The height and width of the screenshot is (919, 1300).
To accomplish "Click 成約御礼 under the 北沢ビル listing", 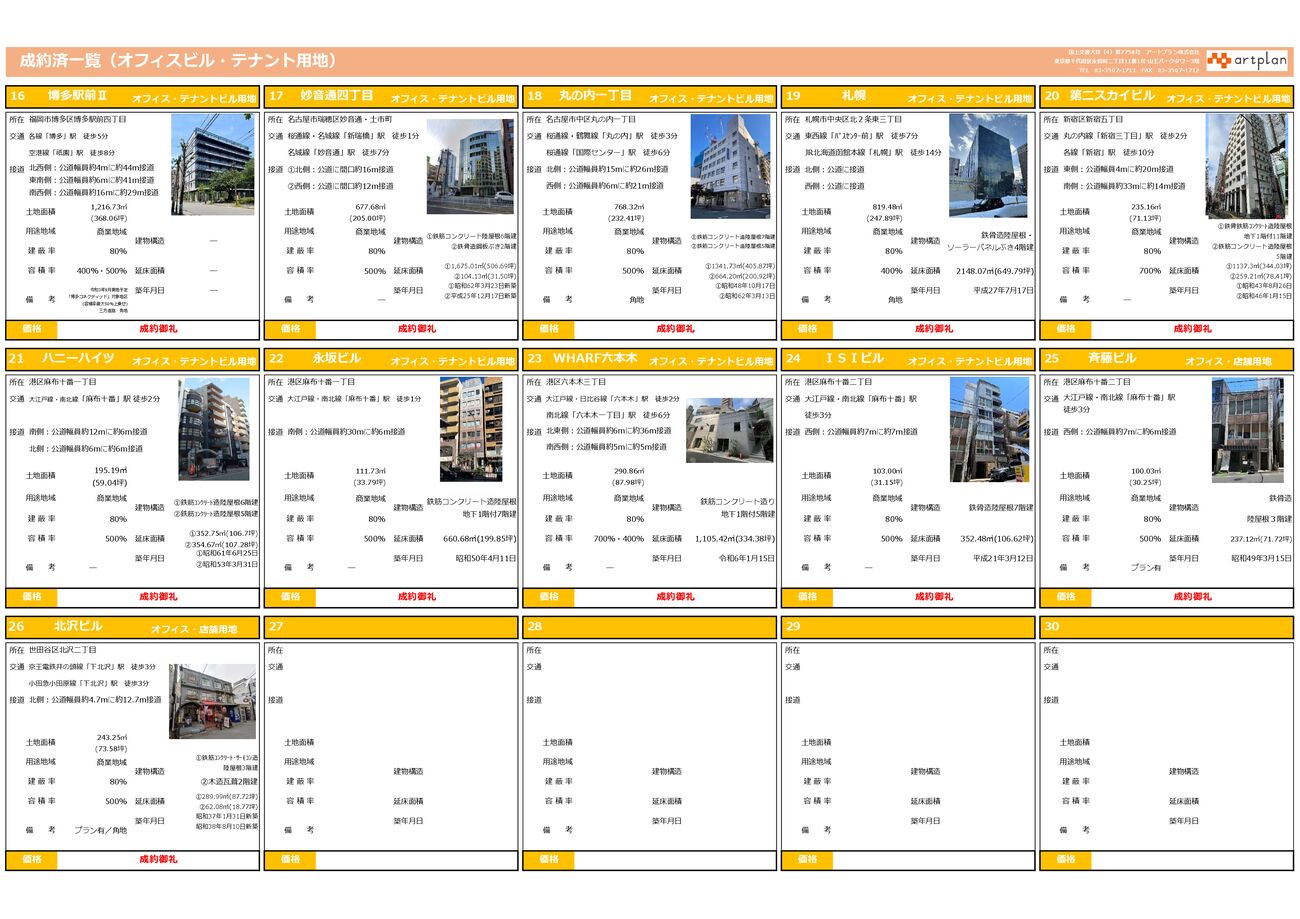I will pyautogui.click(x=158, y=859).
